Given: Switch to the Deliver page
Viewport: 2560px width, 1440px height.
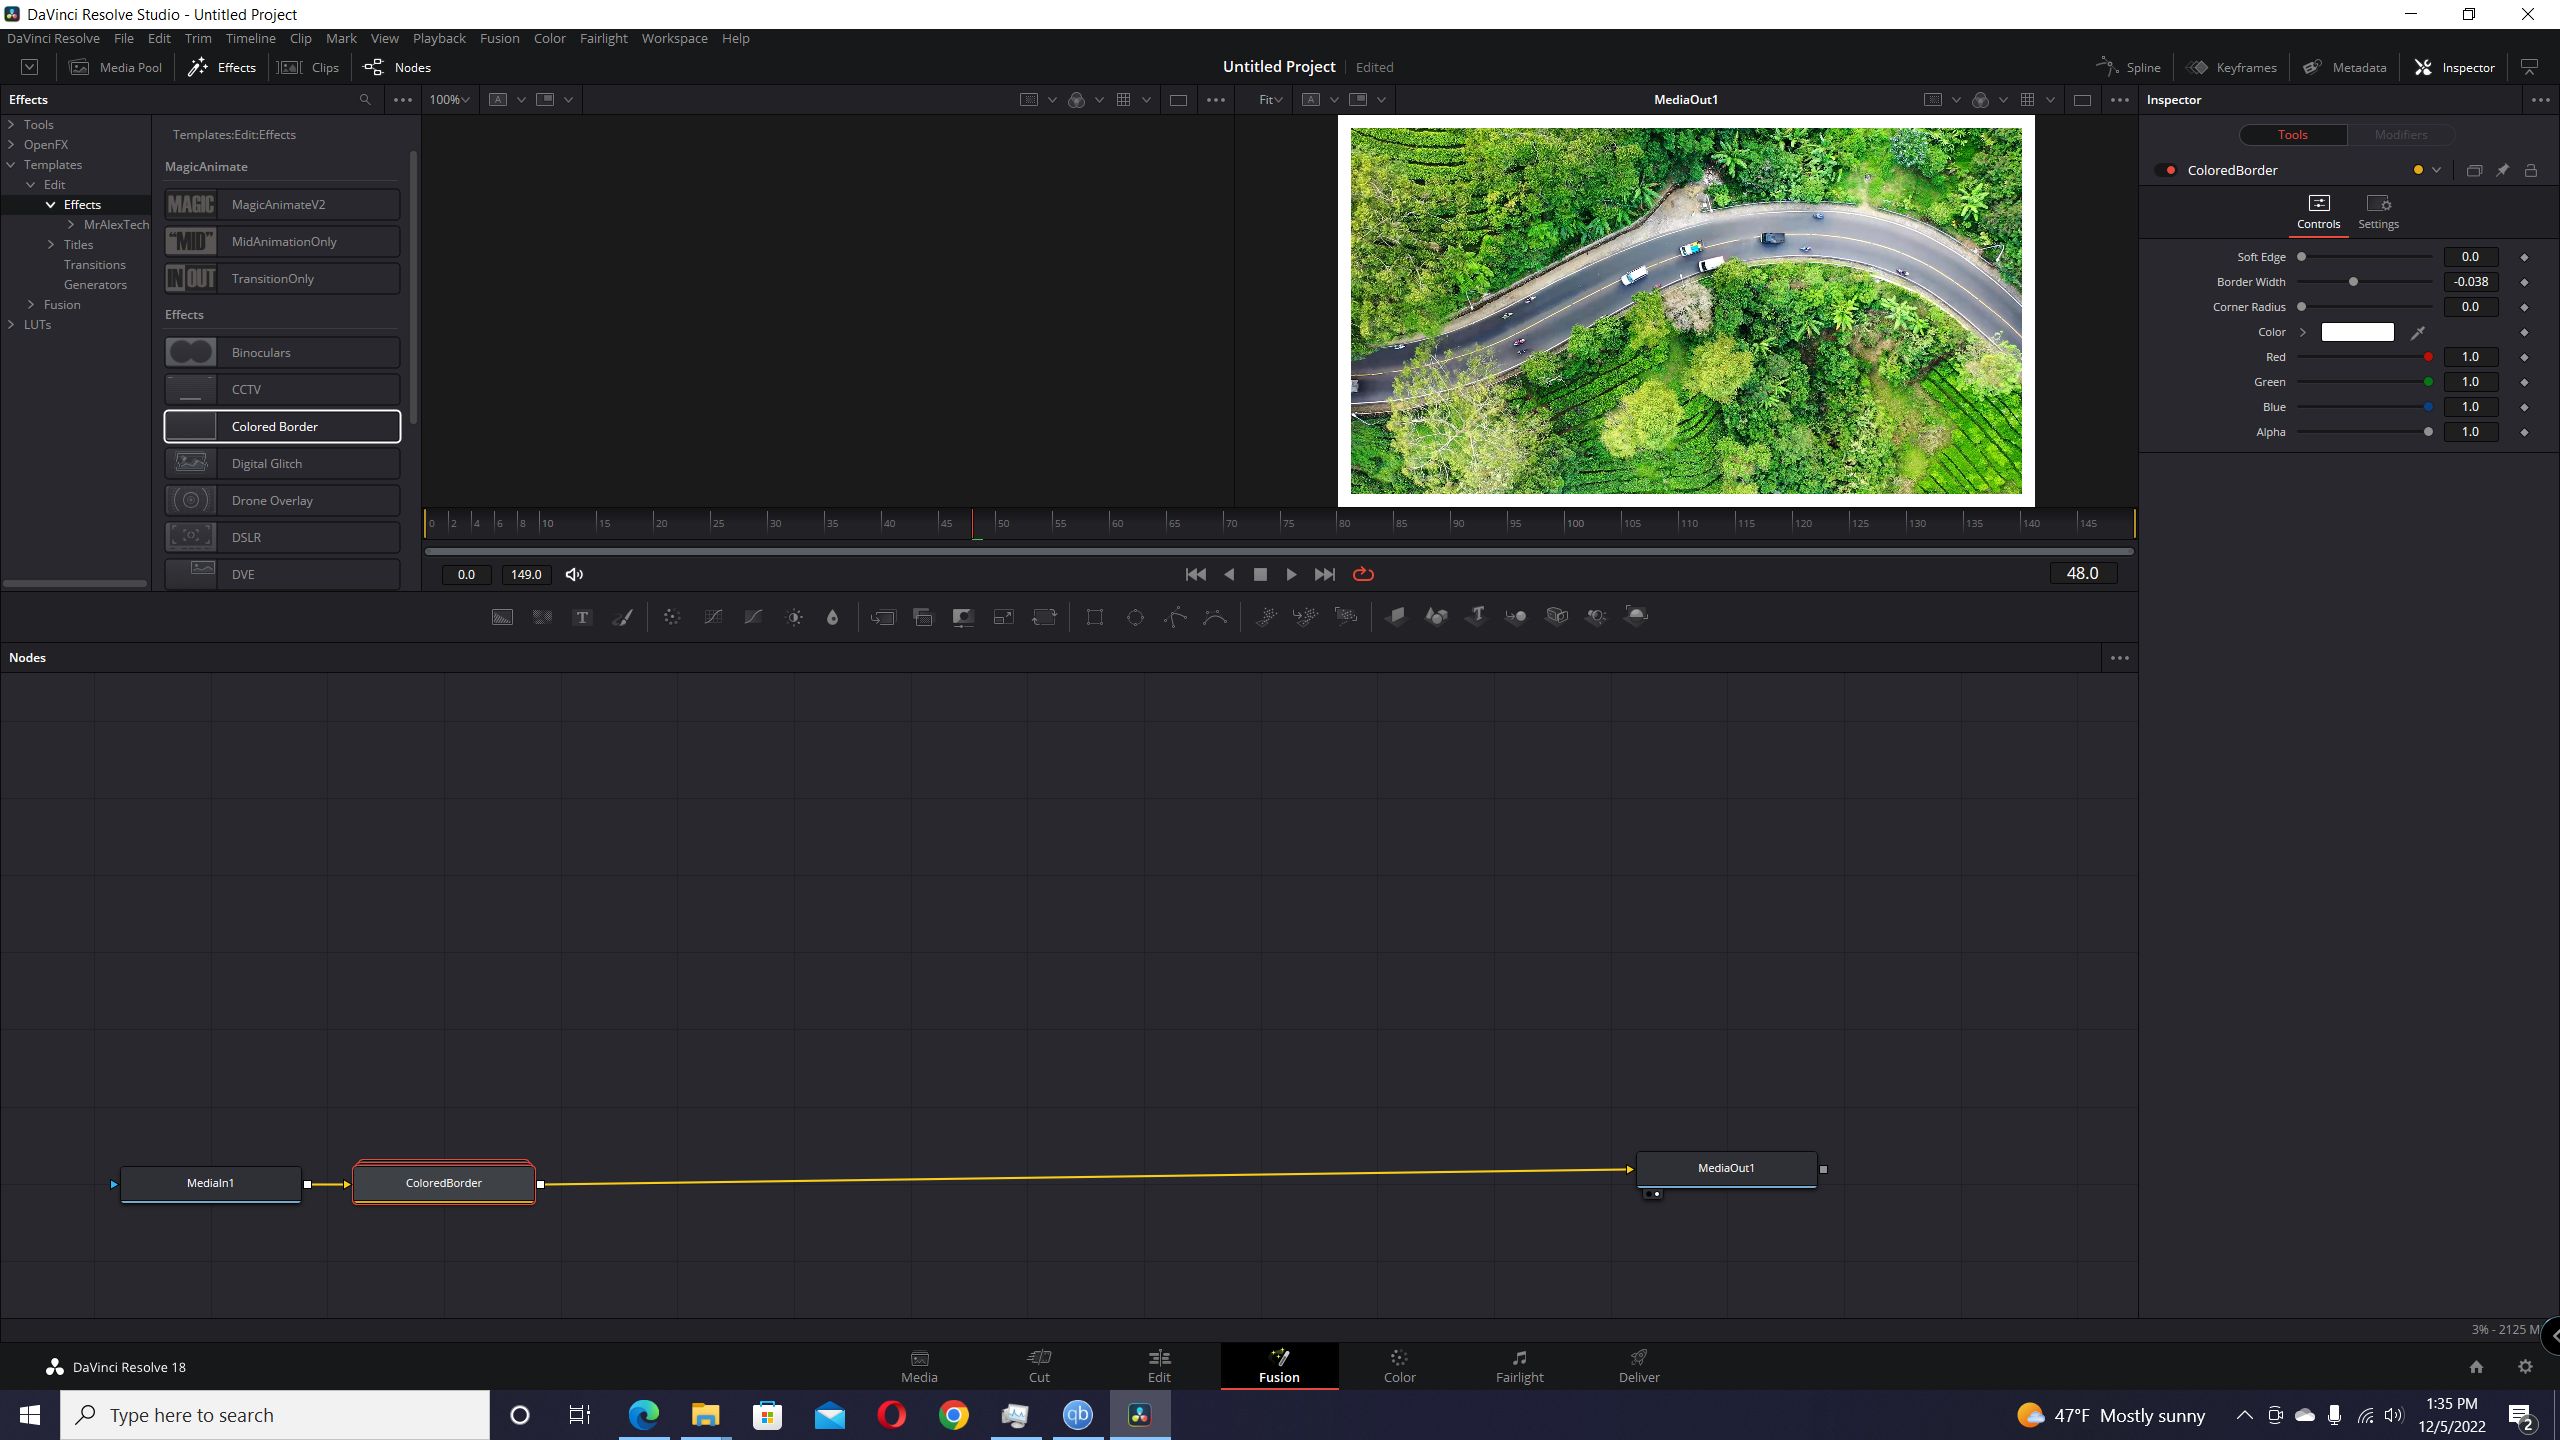Looking at the screenshot, I should click(1639, 1366).
